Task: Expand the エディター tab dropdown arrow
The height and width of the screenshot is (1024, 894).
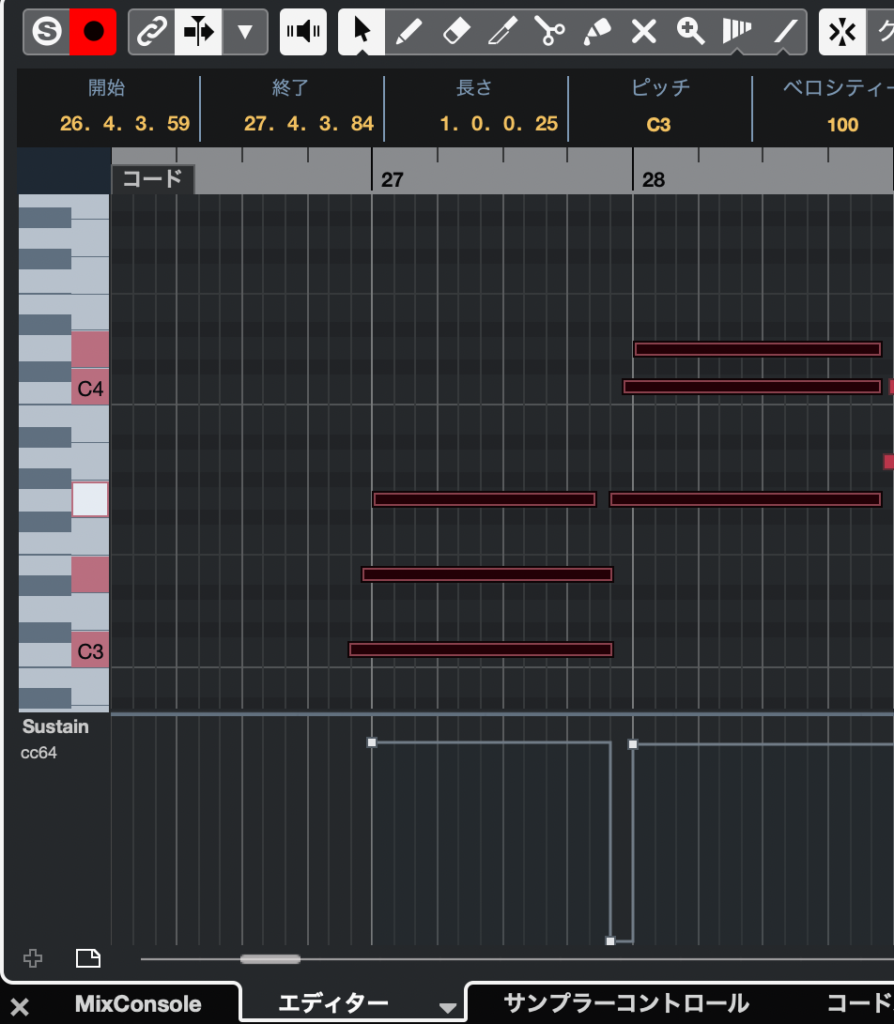Action: tap(448, 1007)
